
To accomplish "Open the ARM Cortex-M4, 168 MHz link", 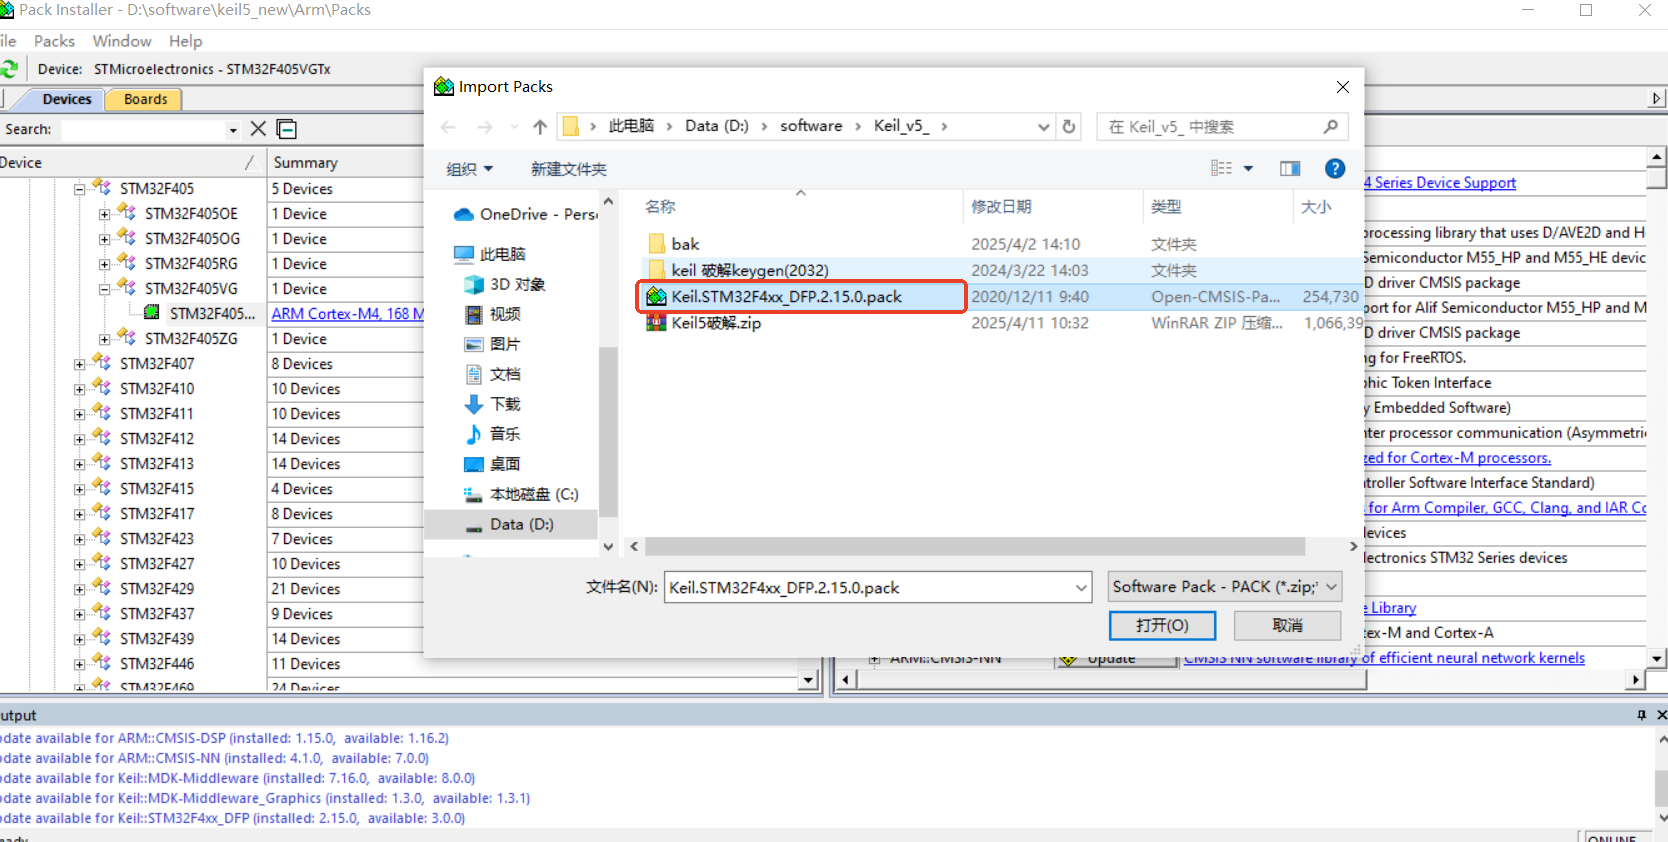I will 348,314.
